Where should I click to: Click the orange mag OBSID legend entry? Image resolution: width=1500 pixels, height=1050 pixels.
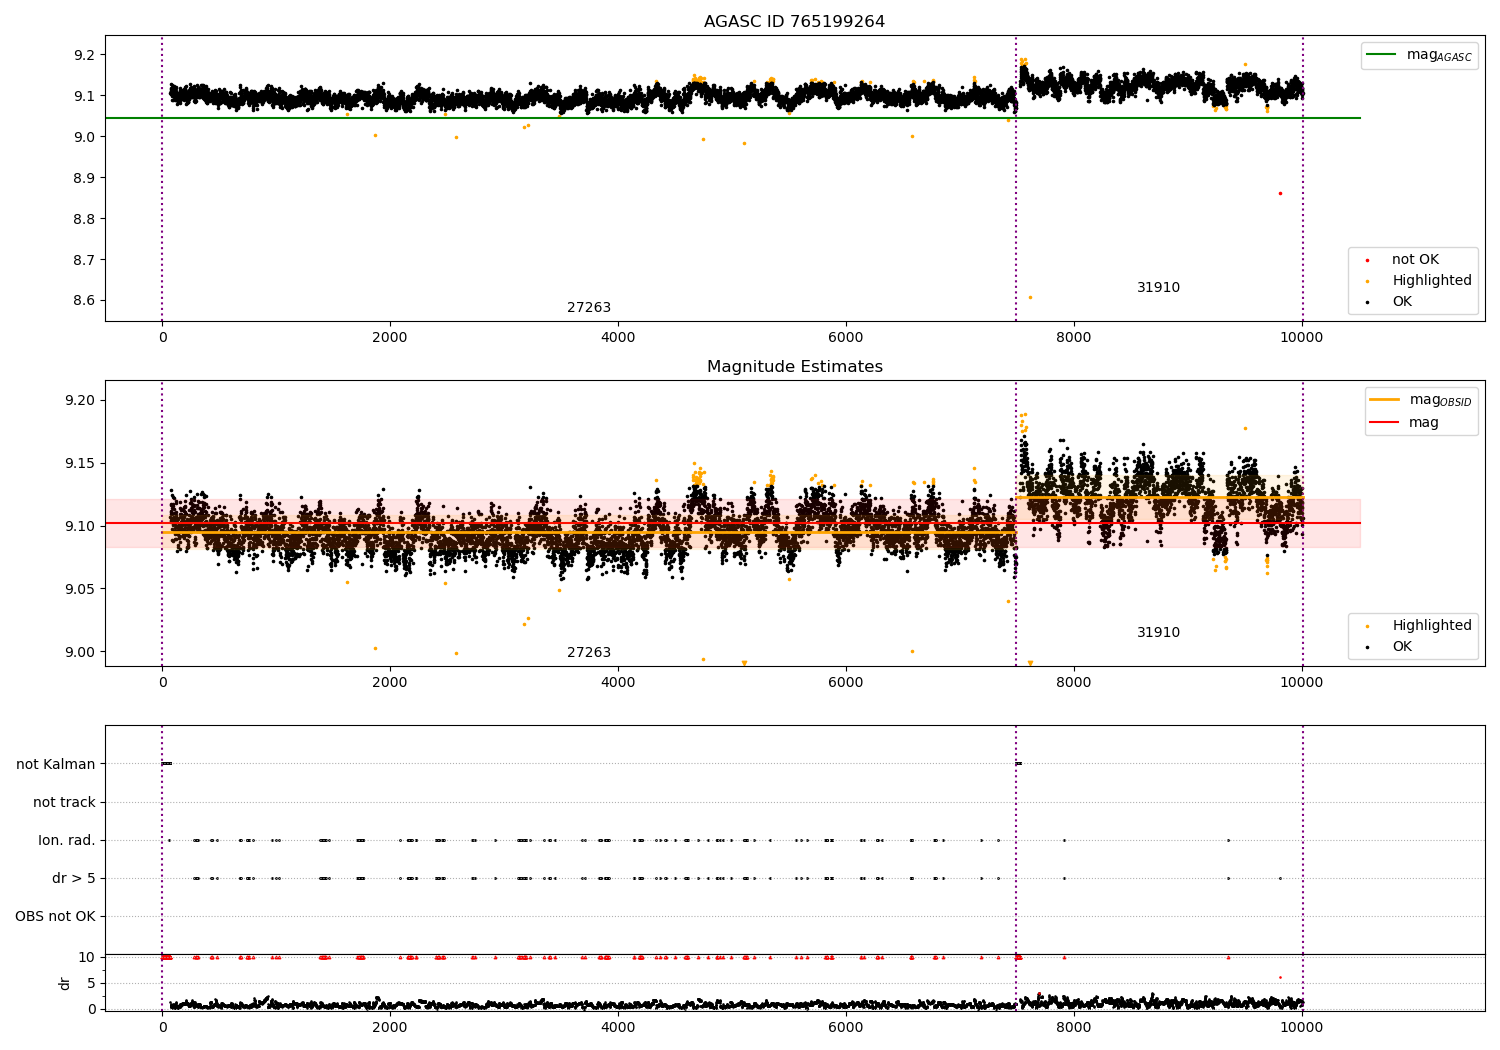click(x=1421, y=400)
